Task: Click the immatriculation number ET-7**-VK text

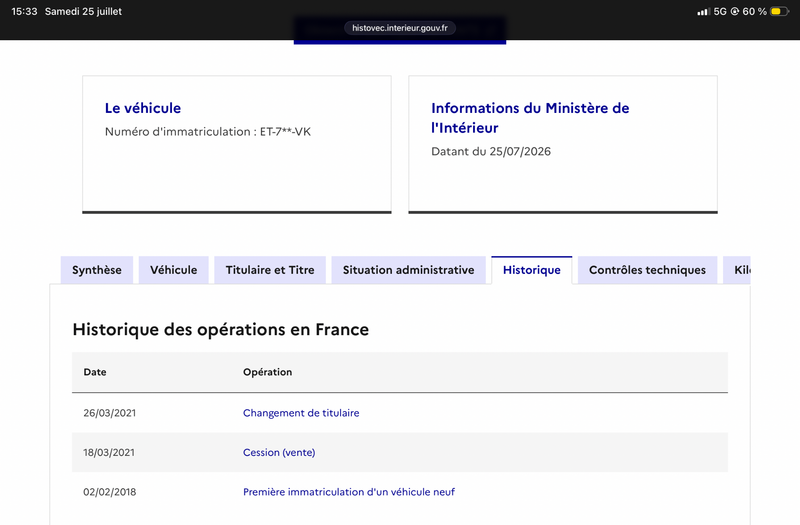Action: tap(285, 132)
